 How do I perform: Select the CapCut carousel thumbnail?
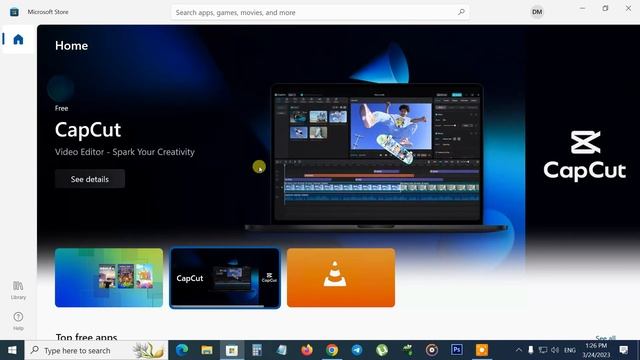click(225, 278)
